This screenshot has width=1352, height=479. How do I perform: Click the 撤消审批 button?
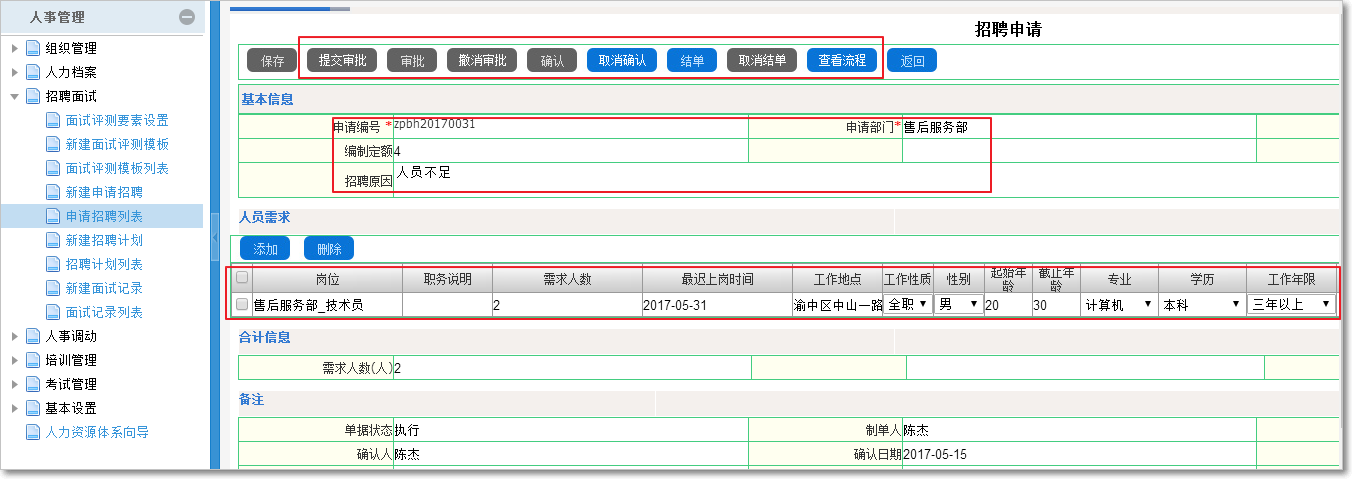tap(482, 60)
